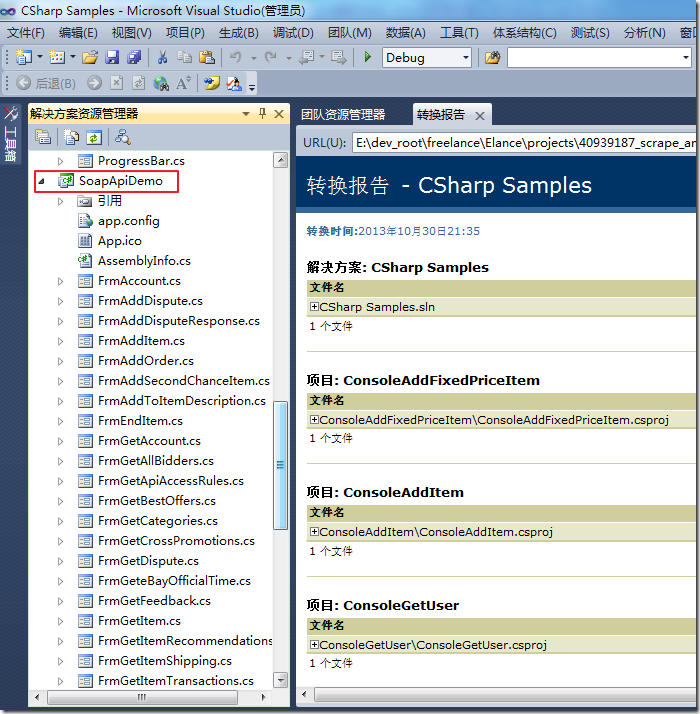700x714 pixels.
Task: Close the 转换报告 tab
Action: (480, 116)
